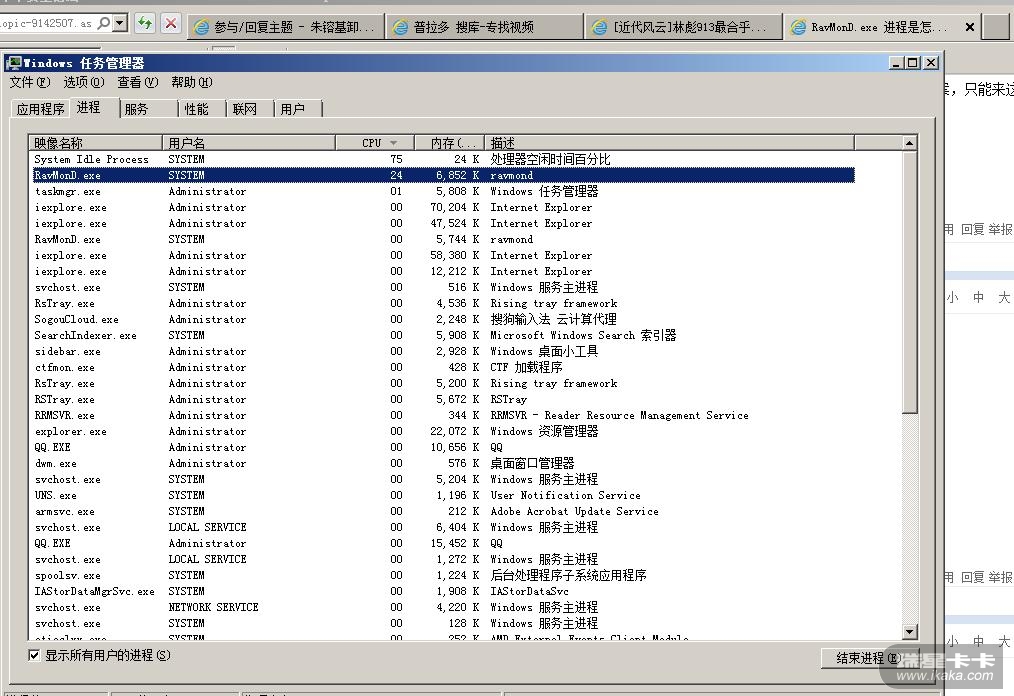Image resolution: width=1014 pixels, height=696 pixels.
Task: Select the svchost.exe row owned by NETWORK SERVICE
Action: point(444,607)
